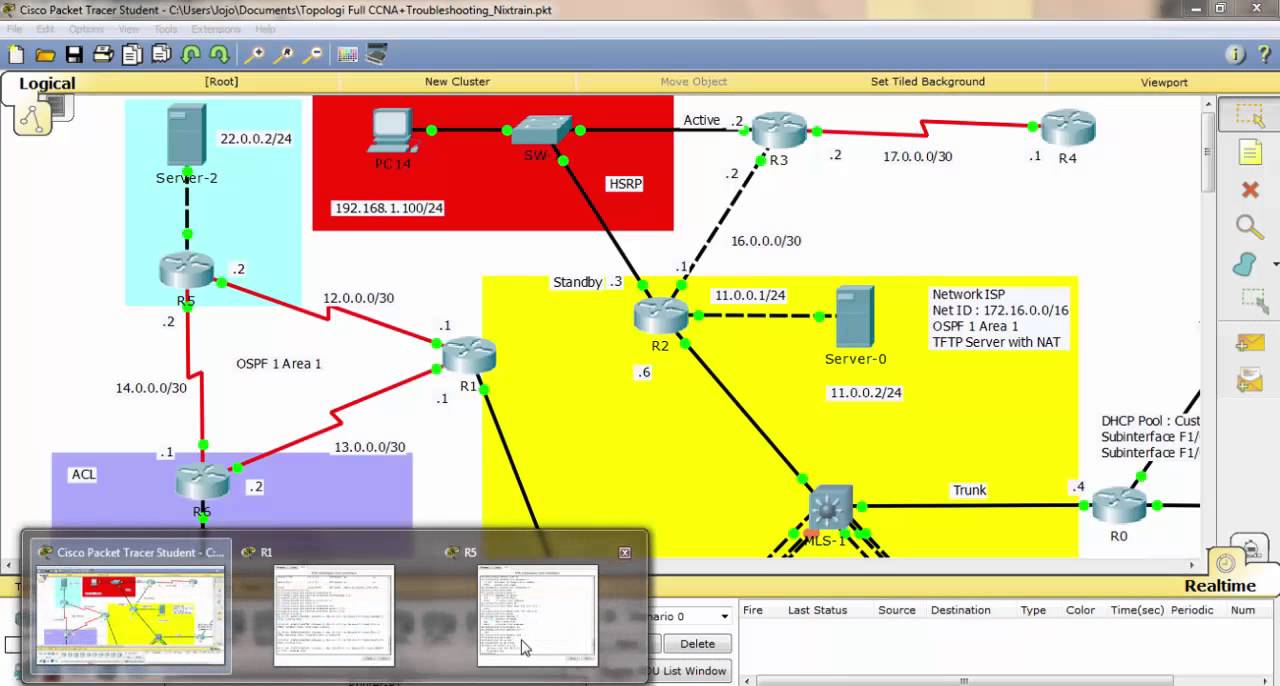Click the SW switch device icon
The image size is (1280, 686).
(x=541, y=129)
